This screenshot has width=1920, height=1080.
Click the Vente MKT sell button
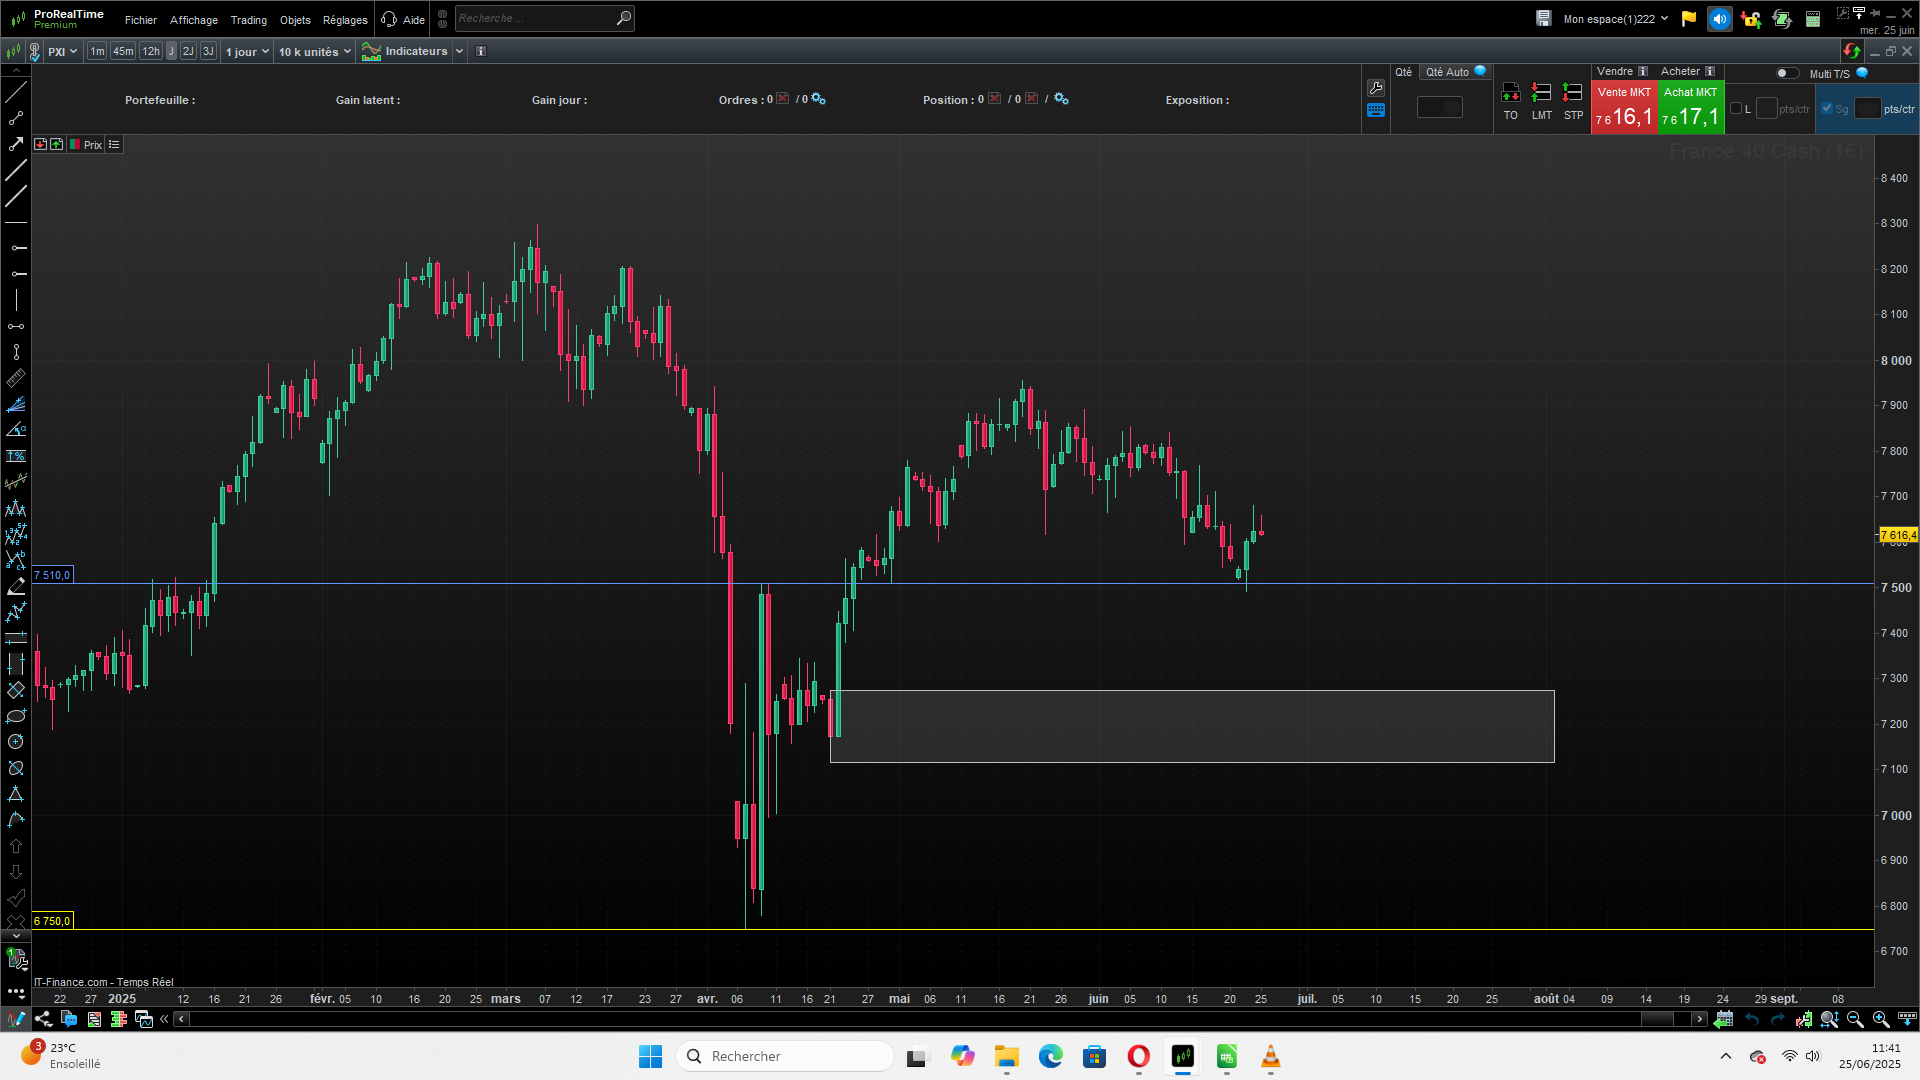point(1623,108)
